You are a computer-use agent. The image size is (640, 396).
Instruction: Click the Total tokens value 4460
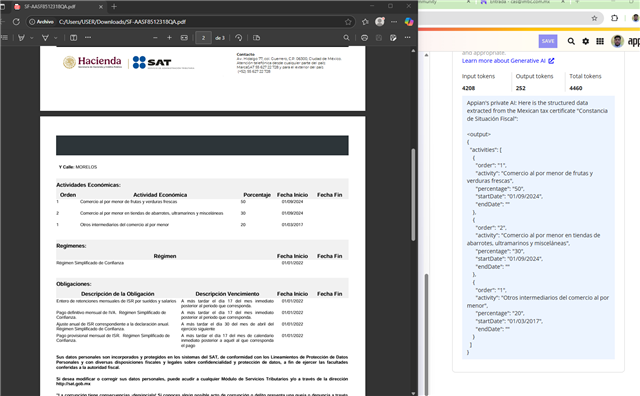click(x=576, y=88)
